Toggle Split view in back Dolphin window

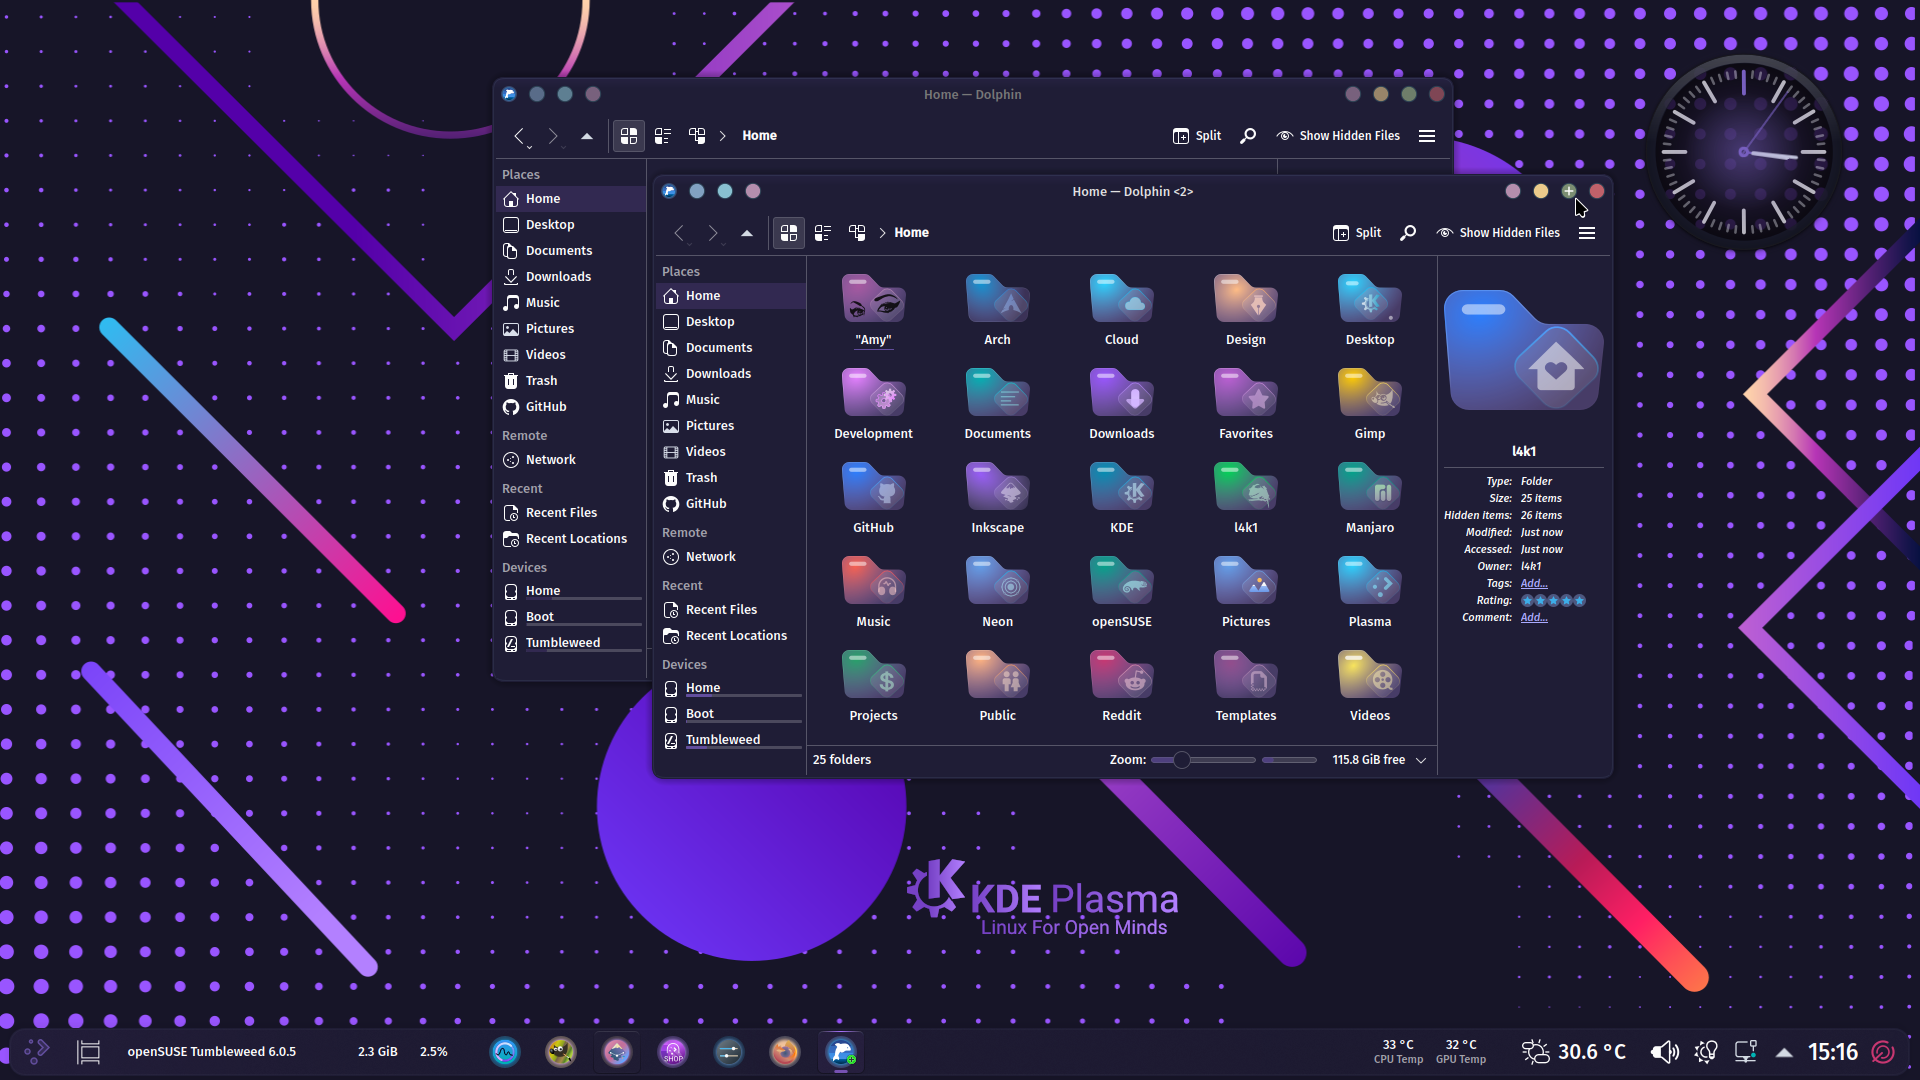pyautogui.click(x=1197, y=136)
